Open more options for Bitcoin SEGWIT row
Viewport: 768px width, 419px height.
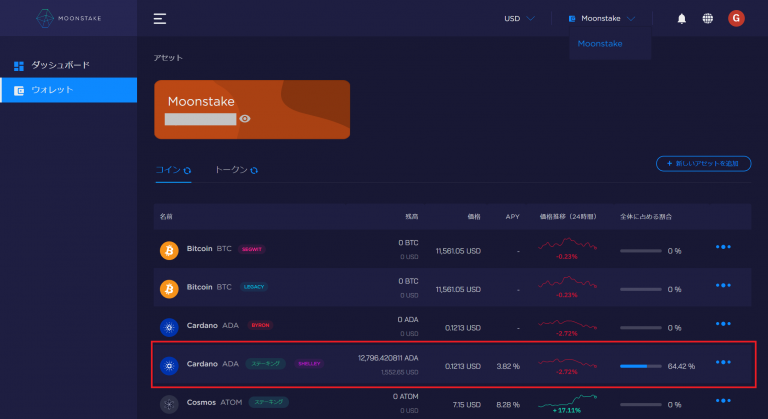(x=723, y=247)
